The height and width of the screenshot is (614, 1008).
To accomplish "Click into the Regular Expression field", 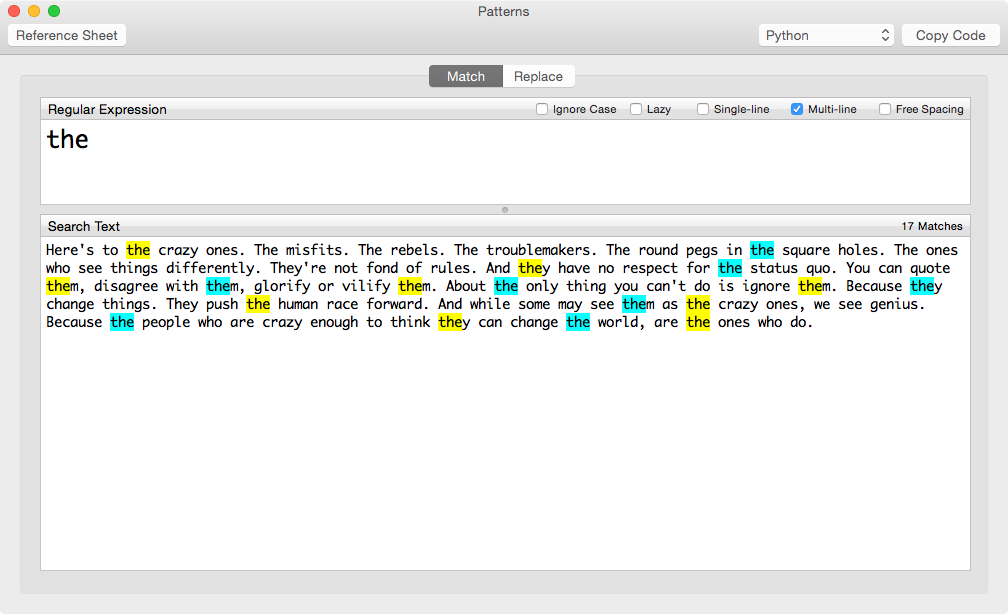I will point(505,162).
